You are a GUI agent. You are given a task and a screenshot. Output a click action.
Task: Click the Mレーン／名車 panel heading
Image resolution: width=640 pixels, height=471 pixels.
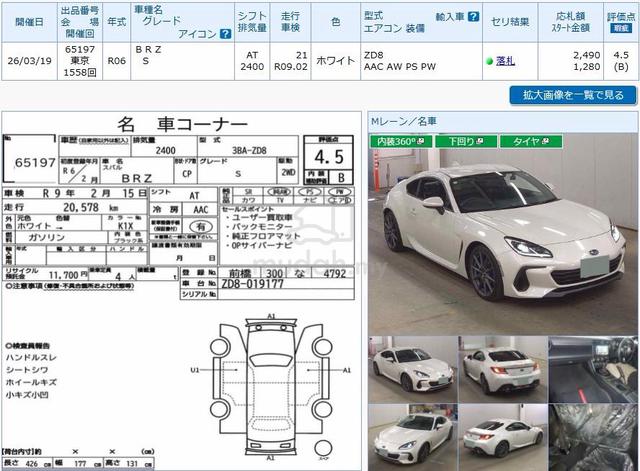click(404, 121)
